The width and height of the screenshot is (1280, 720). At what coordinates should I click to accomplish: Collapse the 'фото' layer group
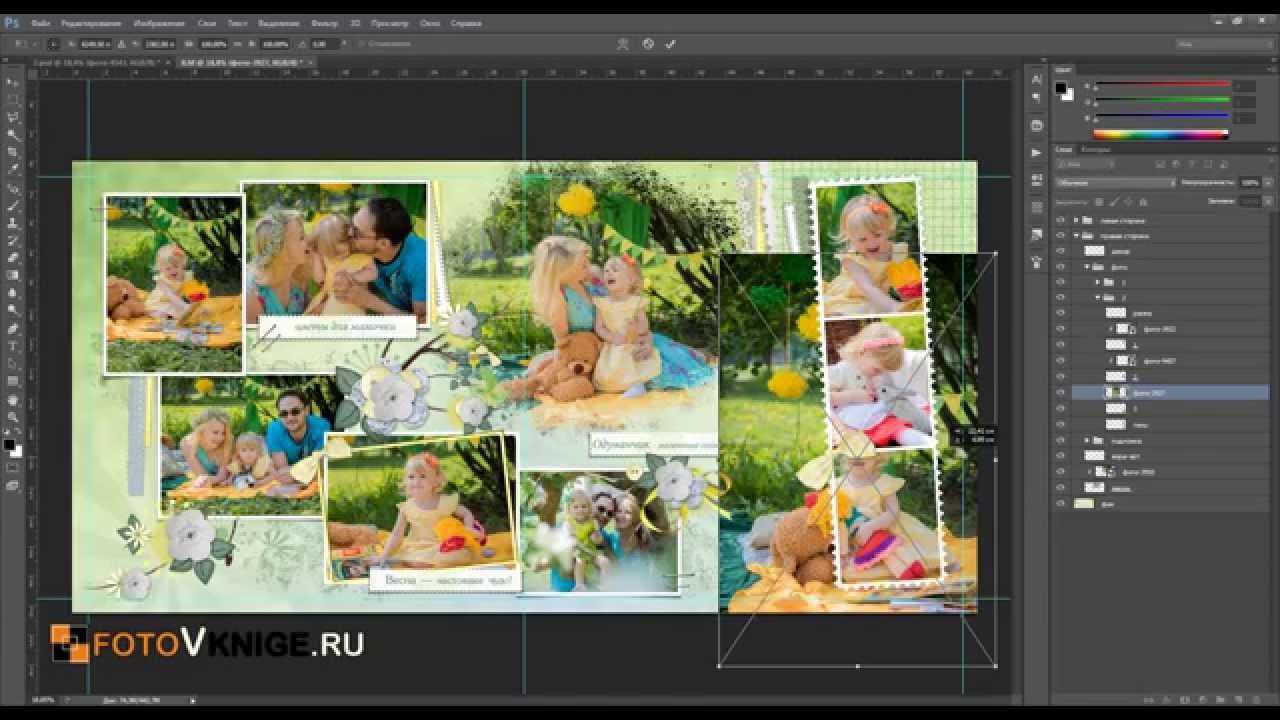click(1087, 267)
